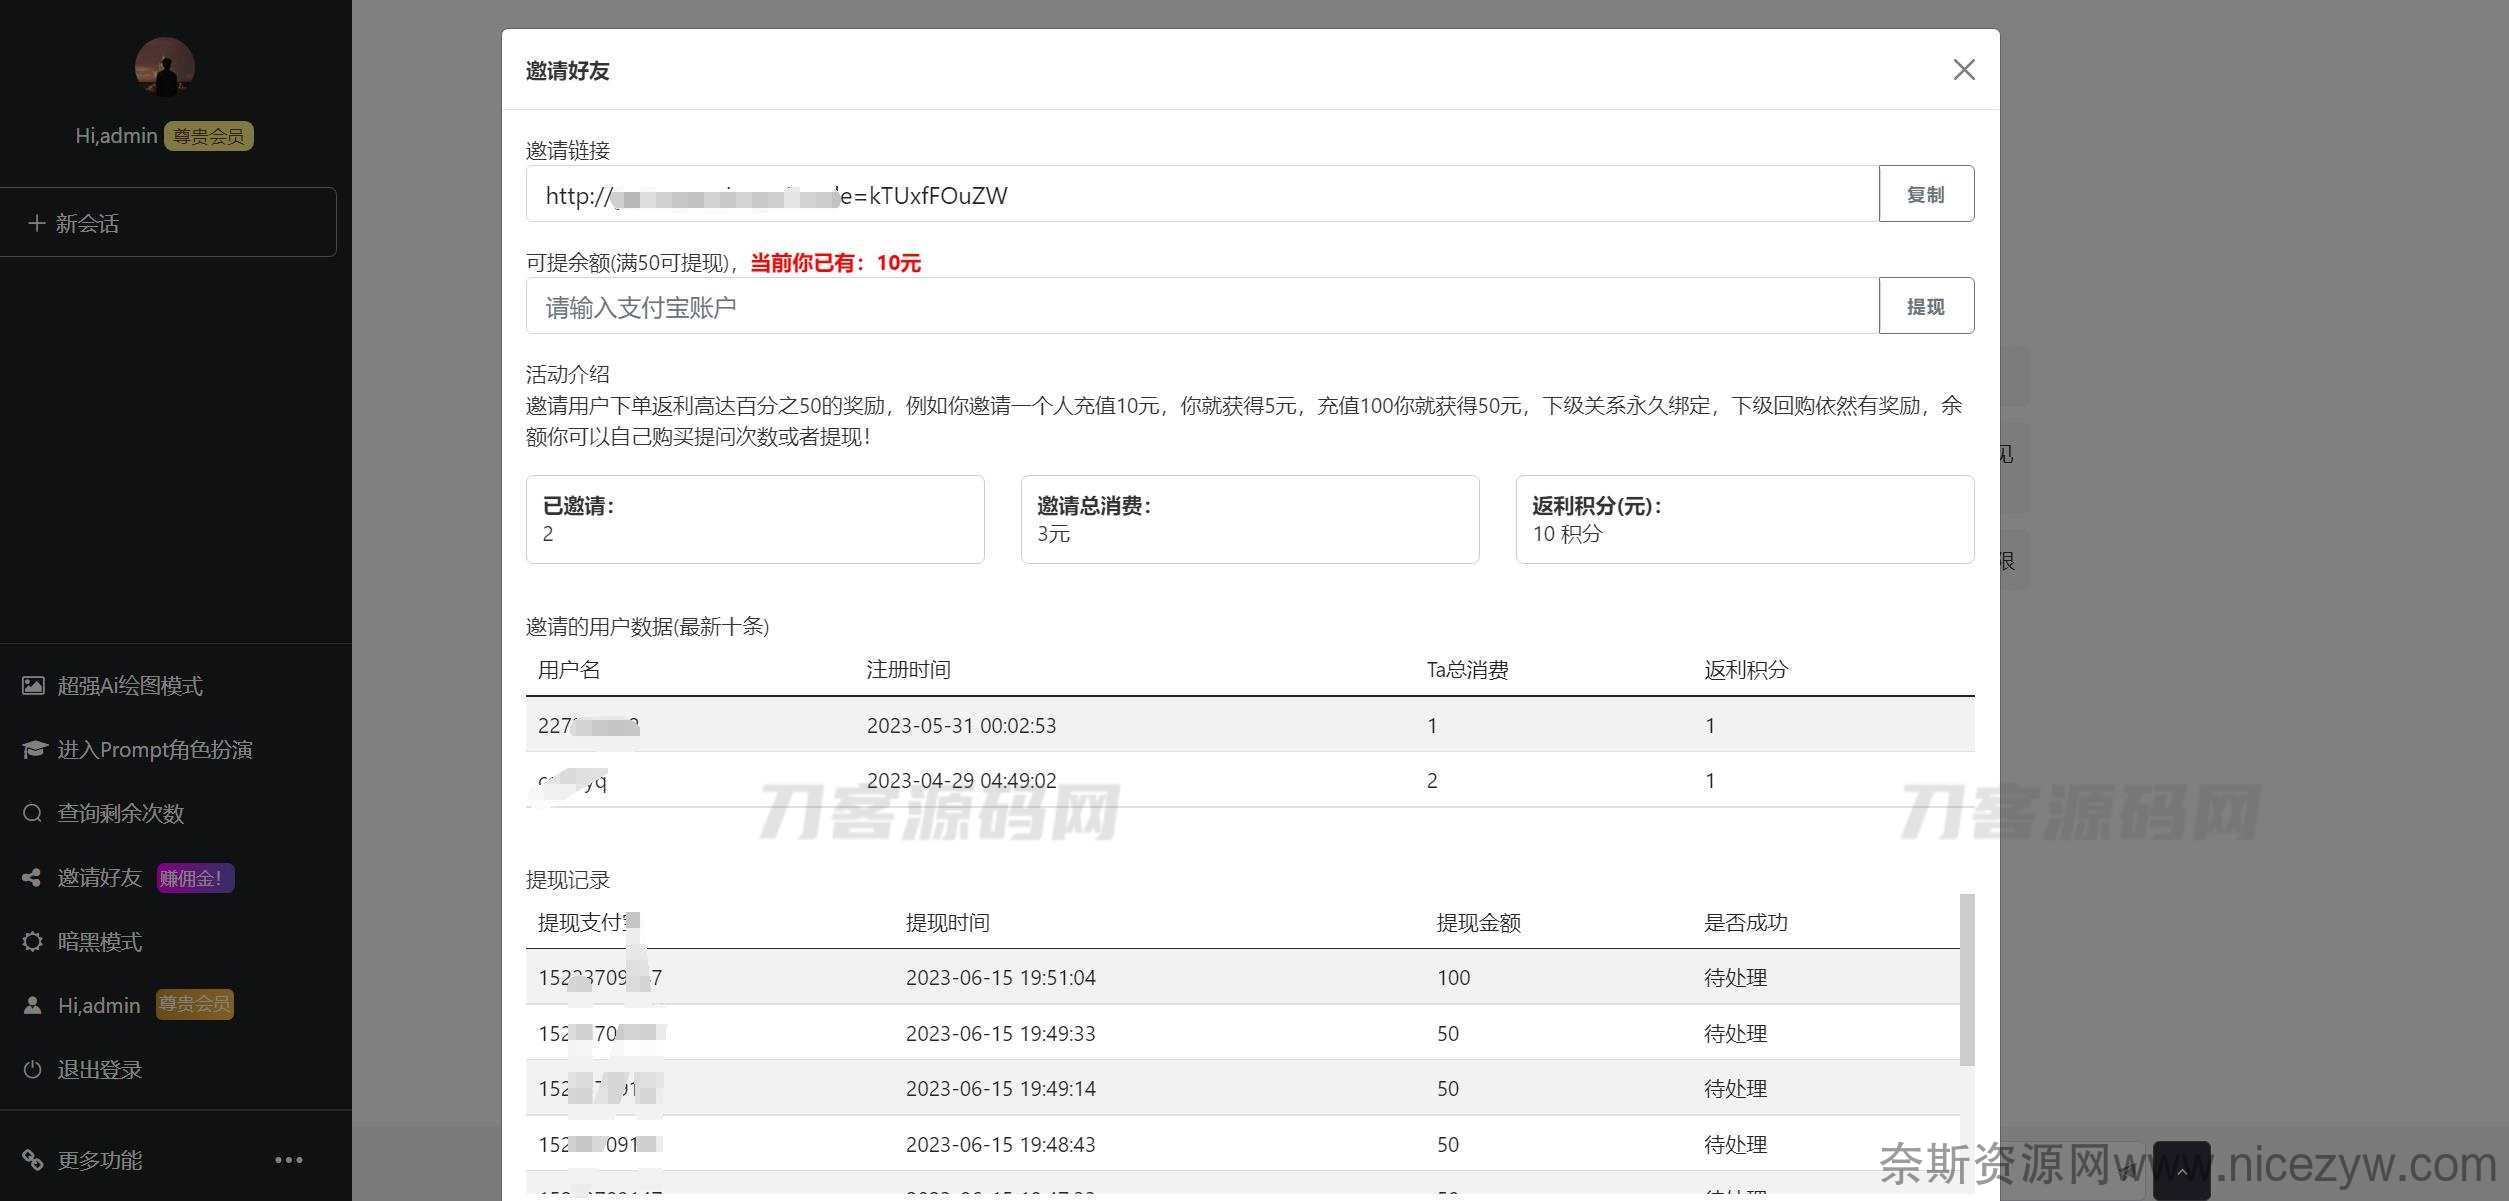
Task: Click the share icon beside 邀请好友
Action: tap(32, 878)
